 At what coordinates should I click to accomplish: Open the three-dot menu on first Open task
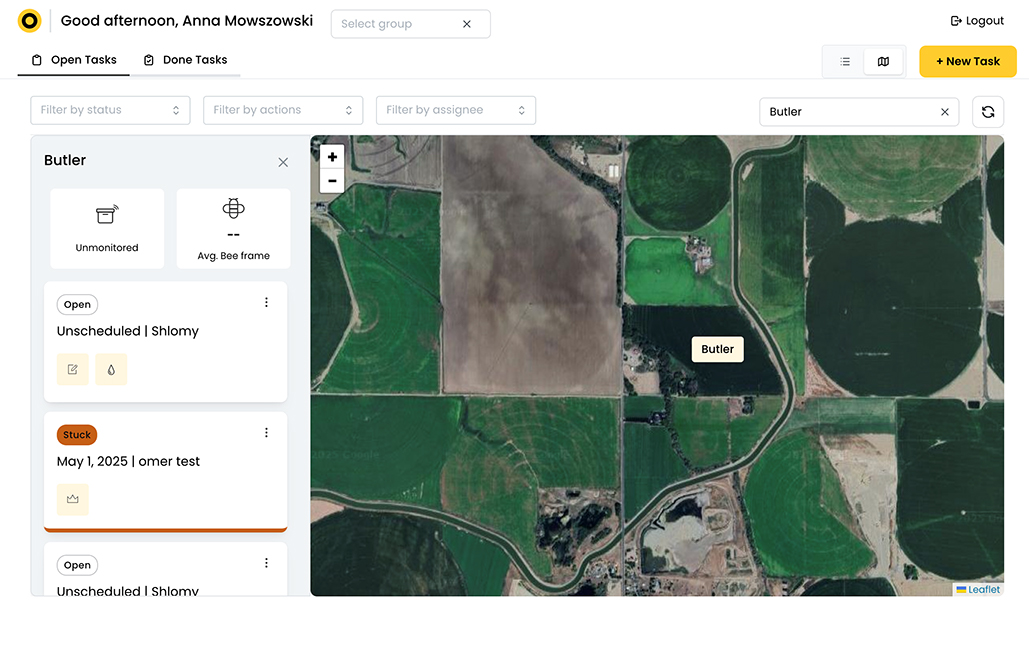[x=266, y=303]
